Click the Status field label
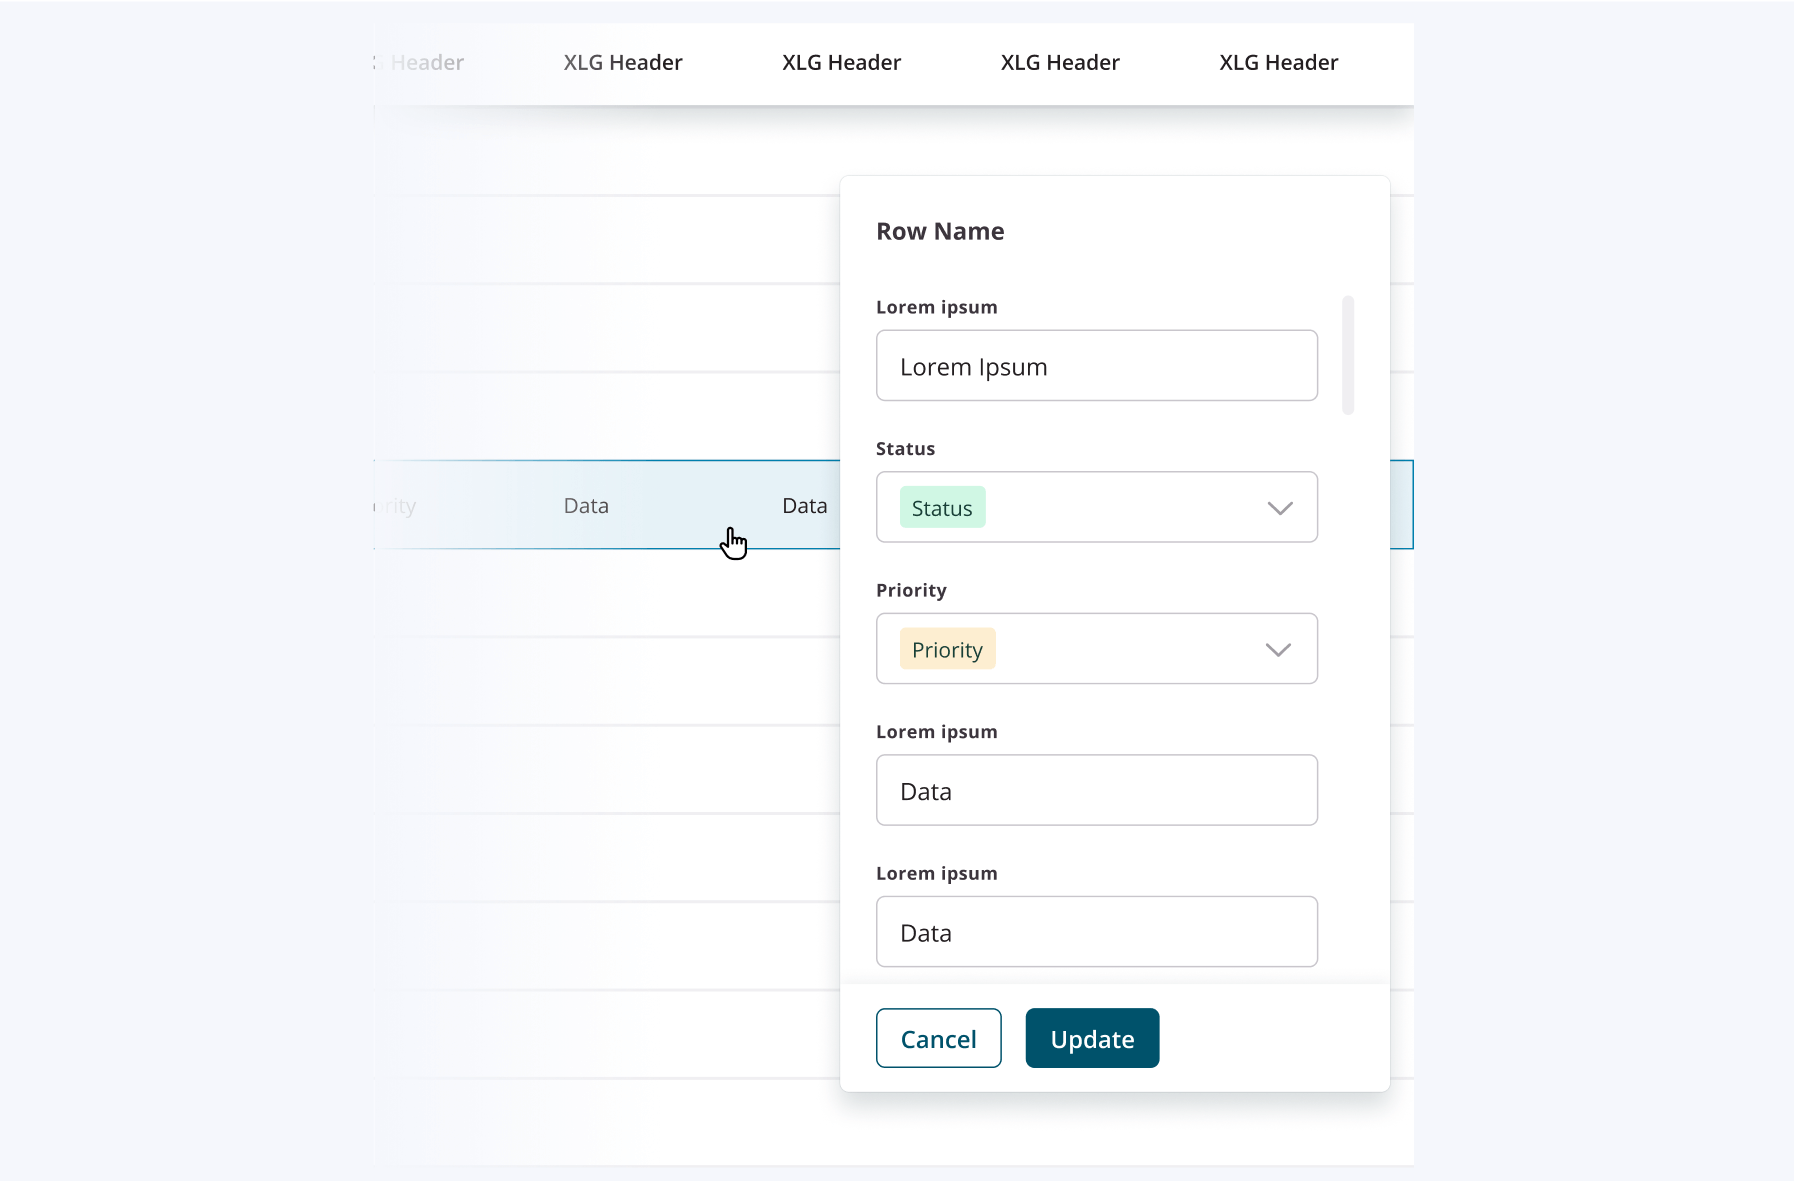 click(905, 449)
